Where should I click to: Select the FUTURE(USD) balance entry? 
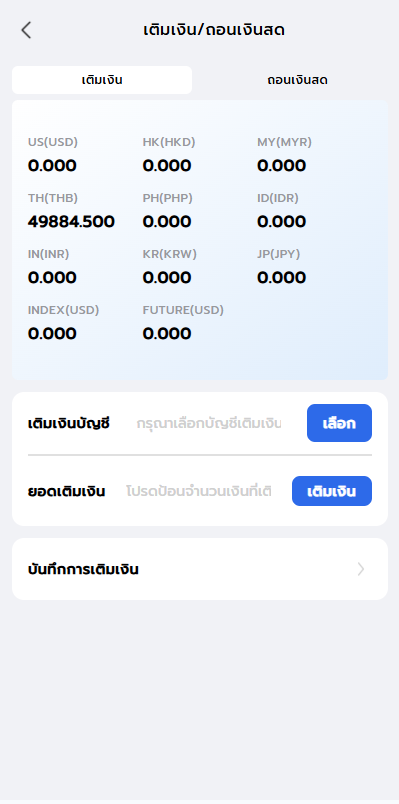click(183, 323)
